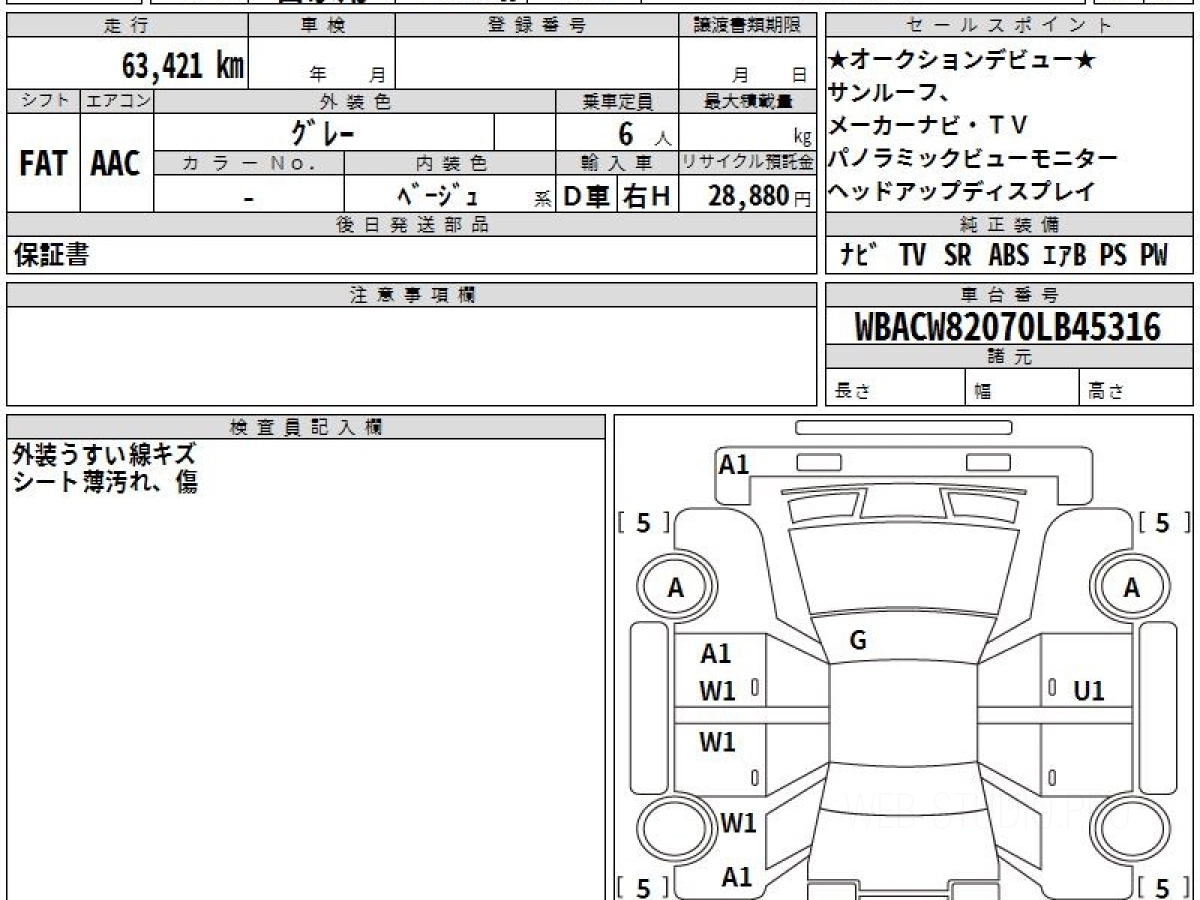
Task: Click the mileage value 63,421 km
Action: click(x=183, y=65)
